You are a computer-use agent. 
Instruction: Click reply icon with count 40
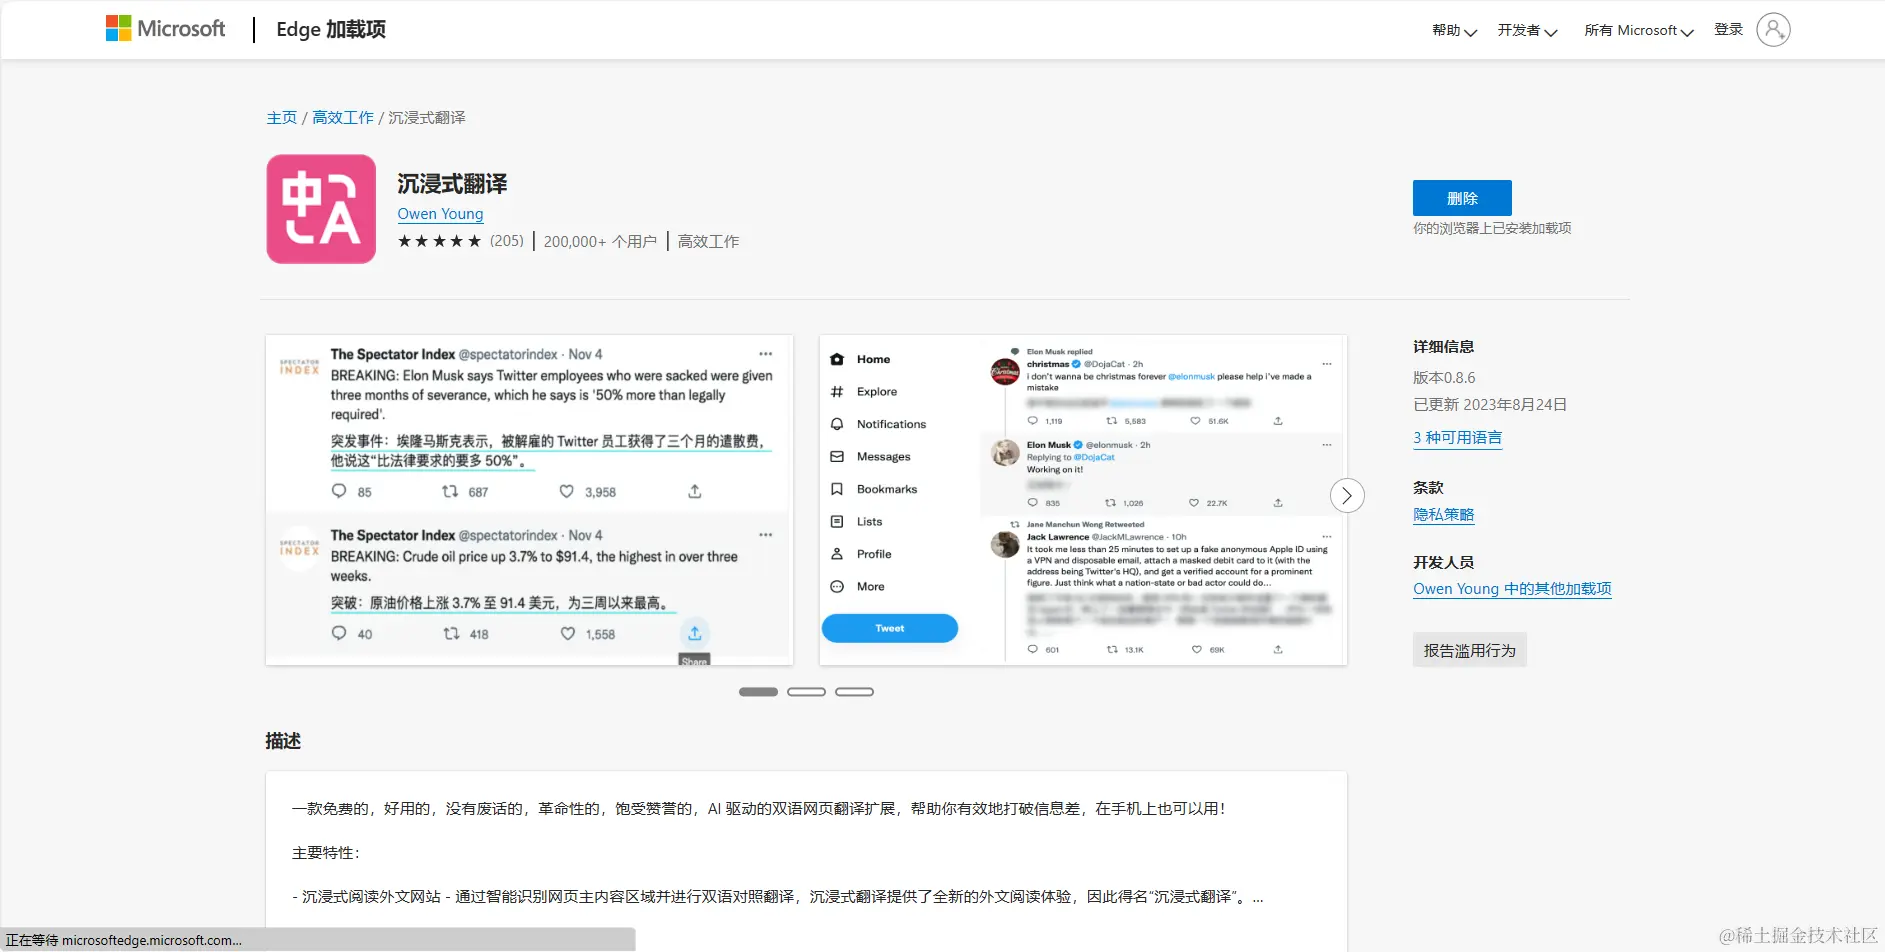coord(339,633)
